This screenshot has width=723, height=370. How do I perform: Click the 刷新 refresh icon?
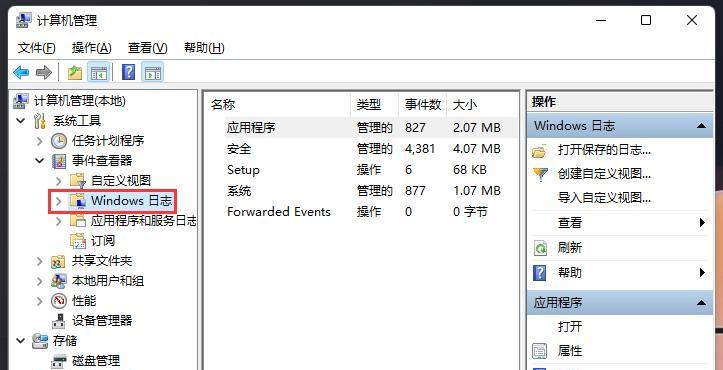tap(539, 248)
